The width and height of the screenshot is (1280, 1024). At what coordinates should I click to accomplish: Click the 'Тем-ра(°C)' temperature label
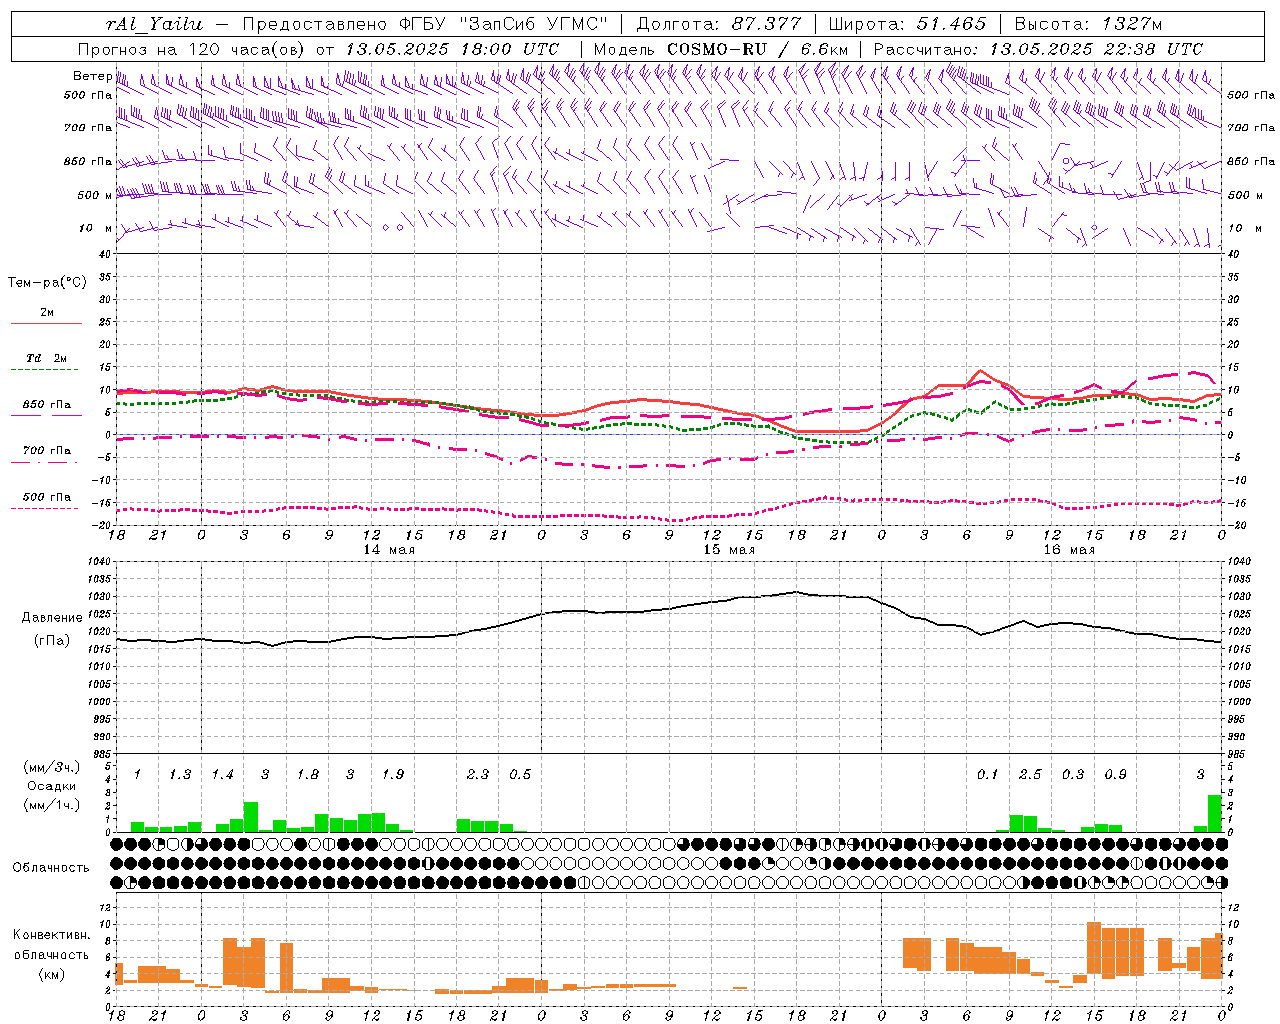click(47, 283)
